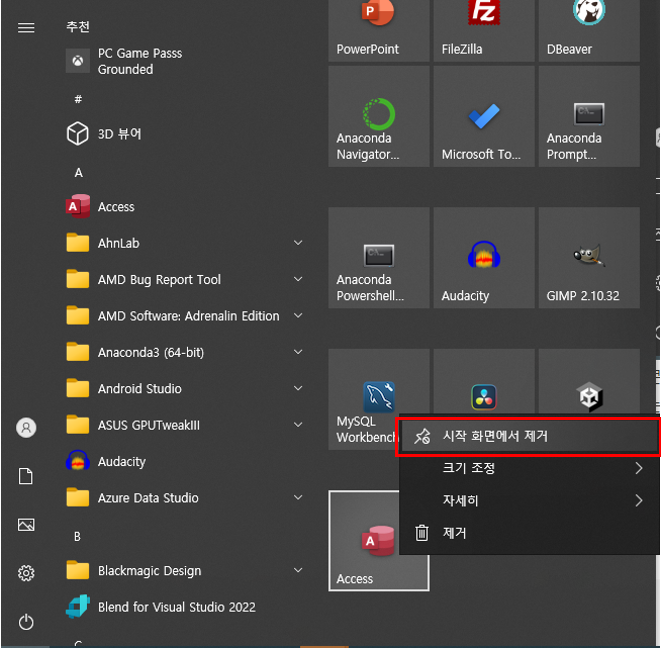Expand Azure Data Studio chevron
The width and height of the screenshot is (661, 649).
[298, 497]
